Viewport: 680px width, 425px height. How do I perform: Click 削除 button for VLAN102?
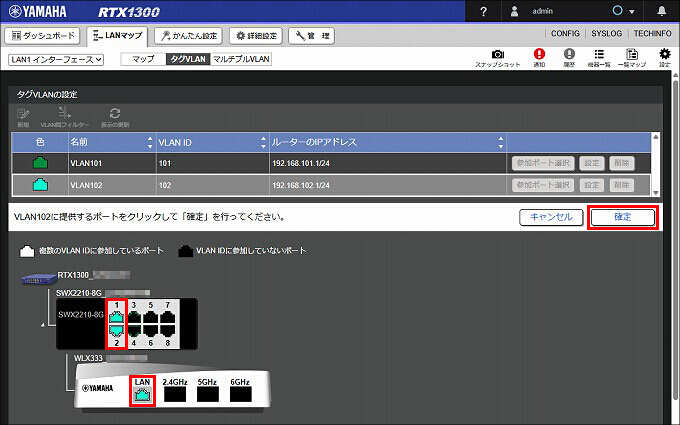click(621, 185)
